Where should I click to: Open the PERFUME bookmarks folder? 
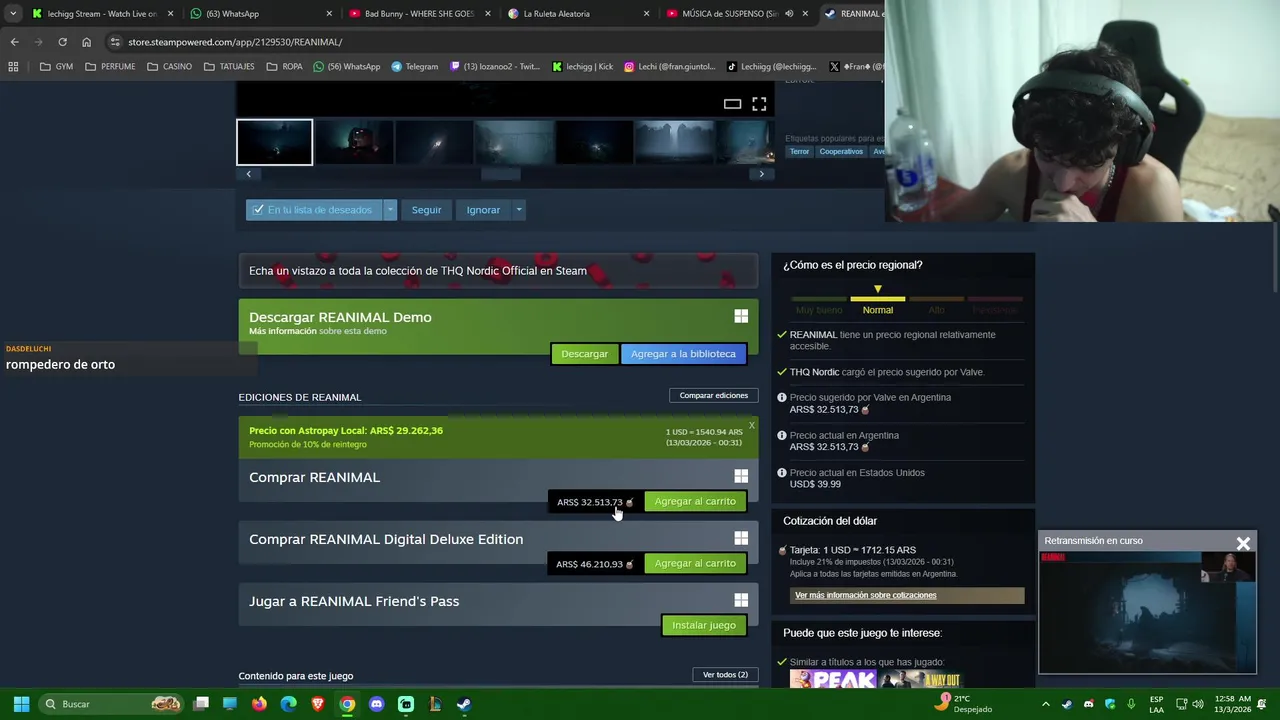tap(110, 67)
